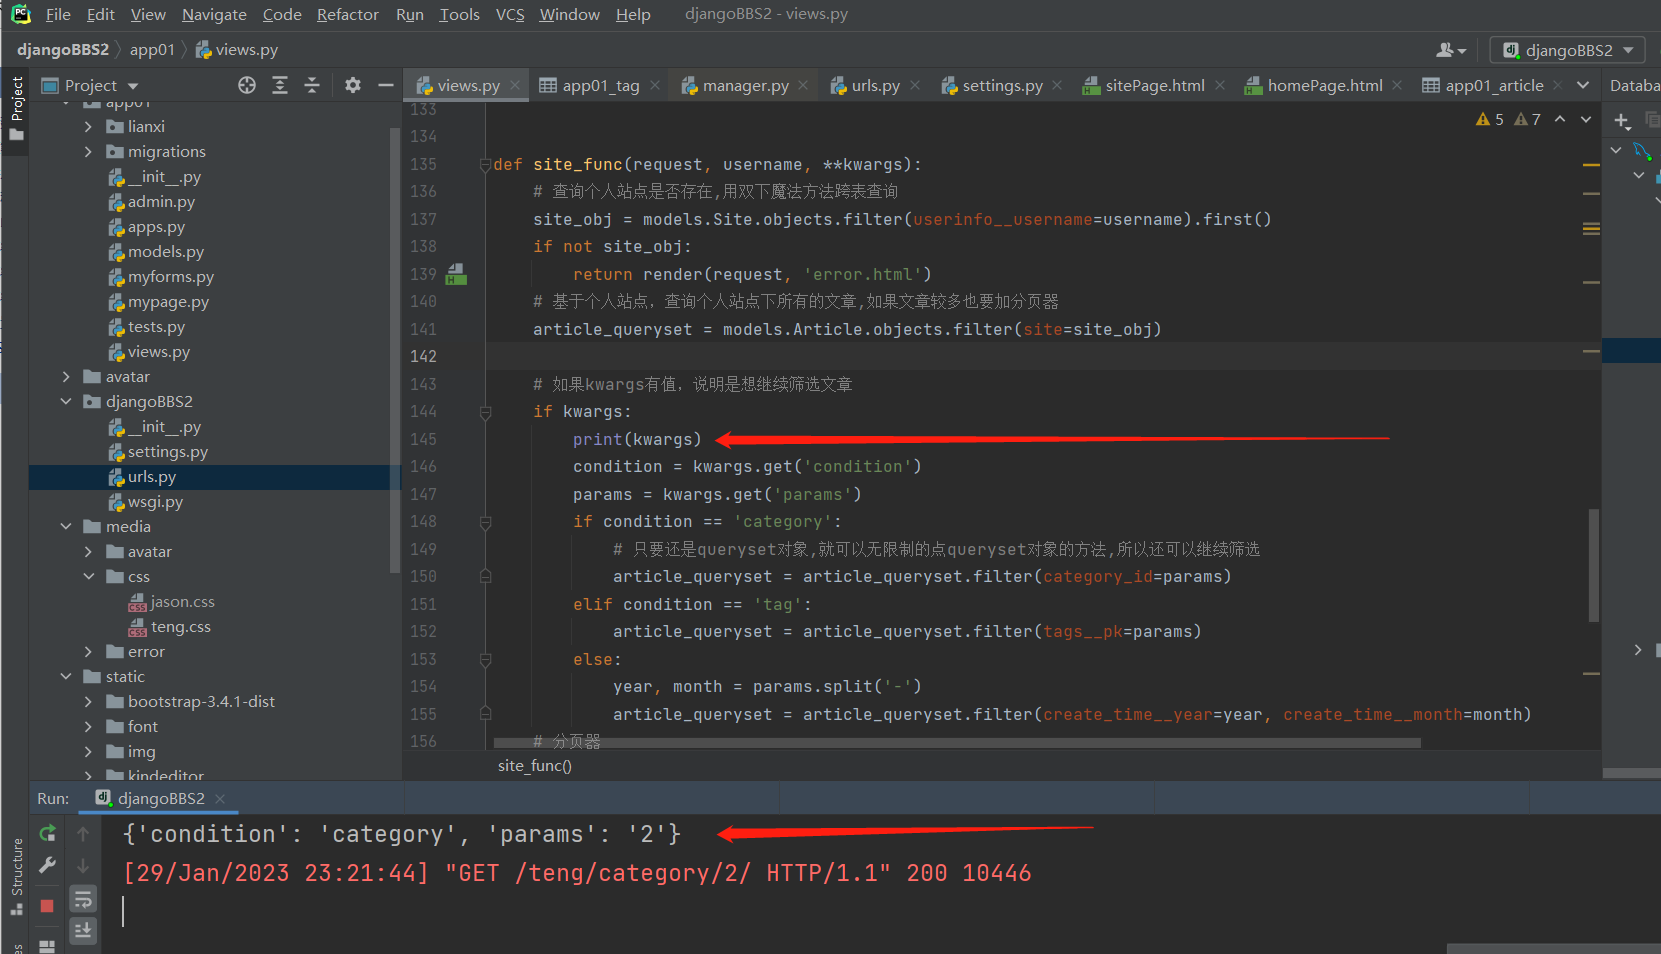
Task: Click the site_func() breadcrumb below editor
Action: click(535, 766)
